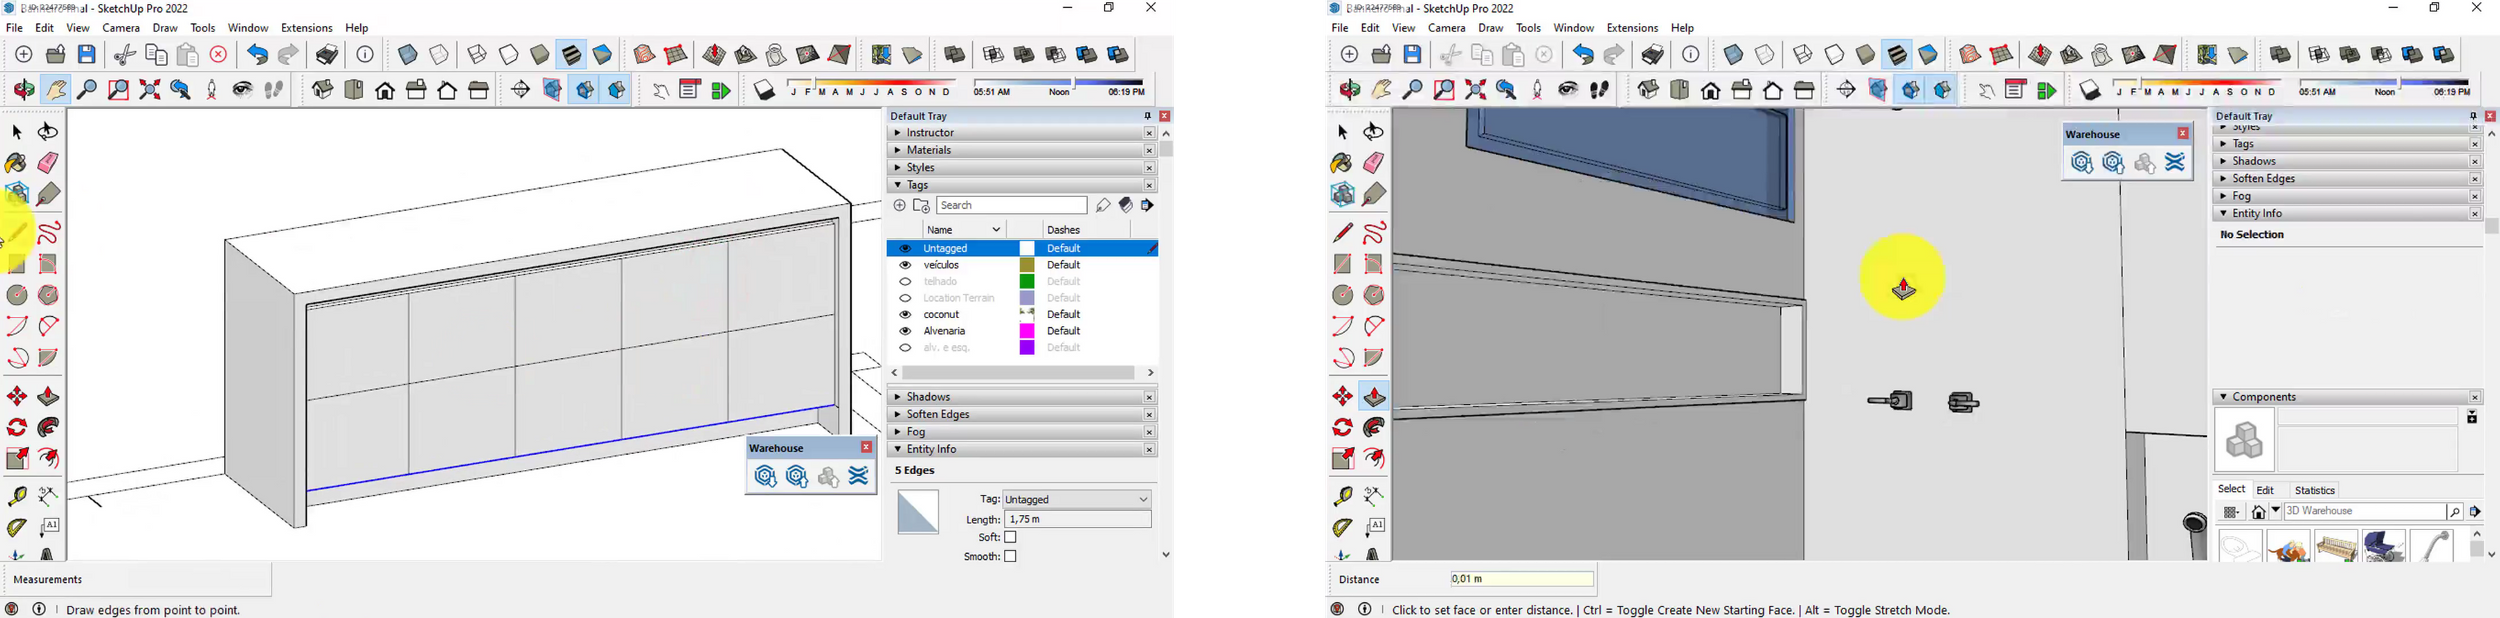The height and width of the screenshot is (618, 2500).
Task: Click the Save icon in right window toolbar
Action: click(1412, 55)
